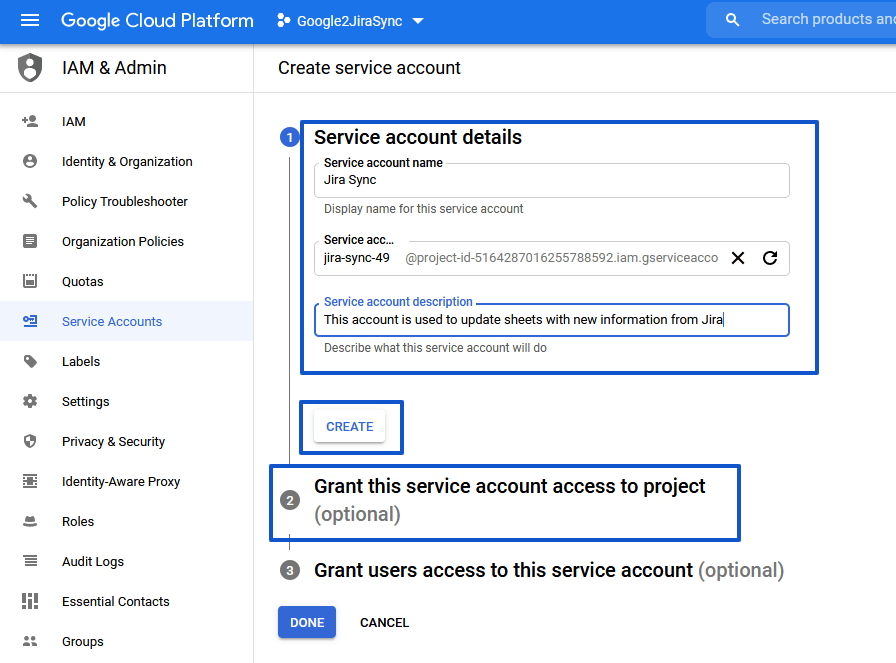Click the Service Accounts key icon

(x=30, y=321)
